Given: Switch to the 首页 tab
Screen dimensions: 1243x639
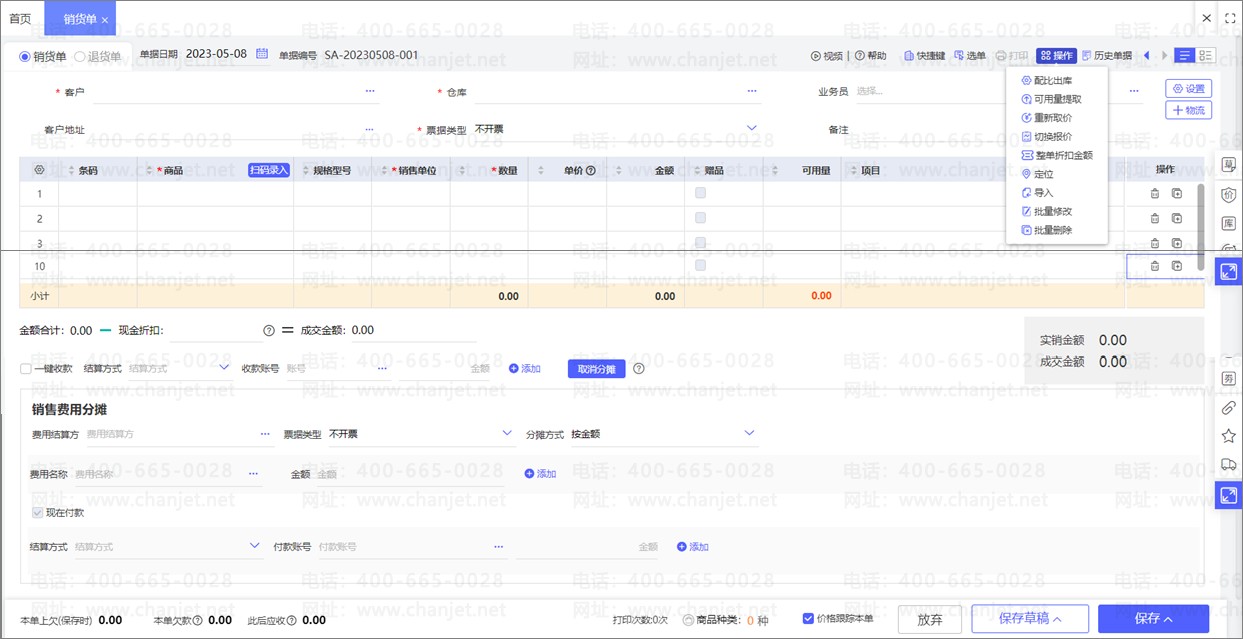Looking at the screenshot, I should coord(20,19).
